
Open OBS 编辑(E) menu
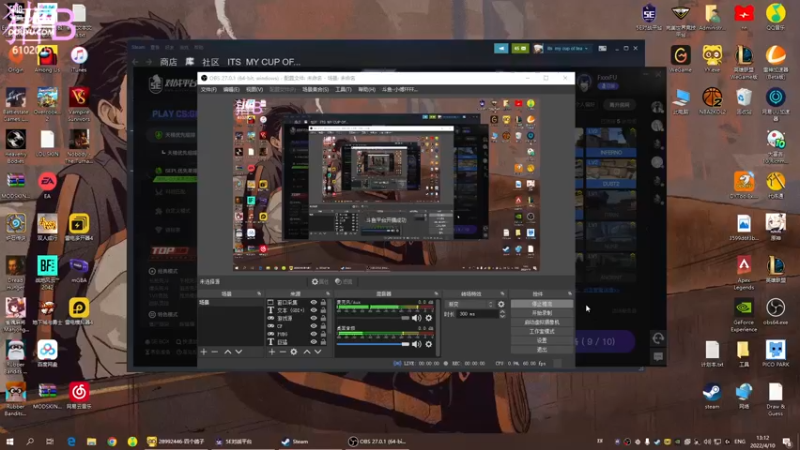click(231, 89)
